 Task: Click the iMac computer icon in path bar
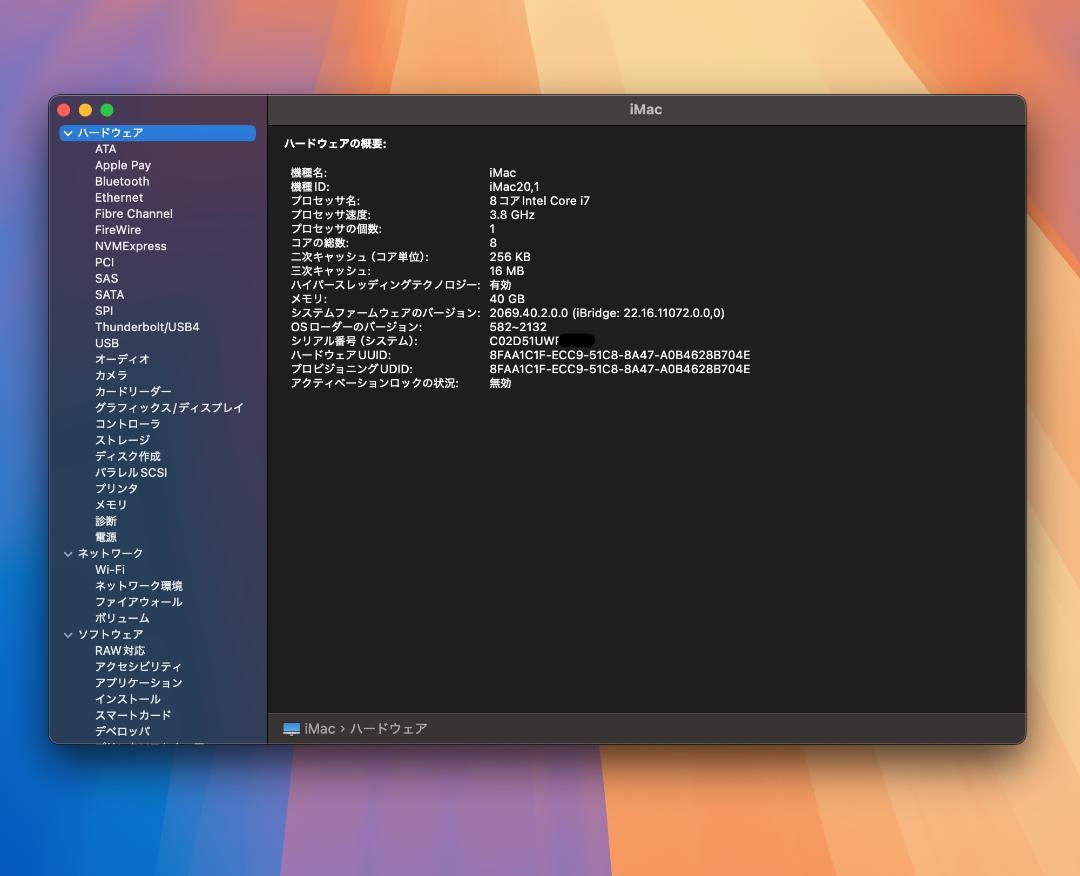291,729
